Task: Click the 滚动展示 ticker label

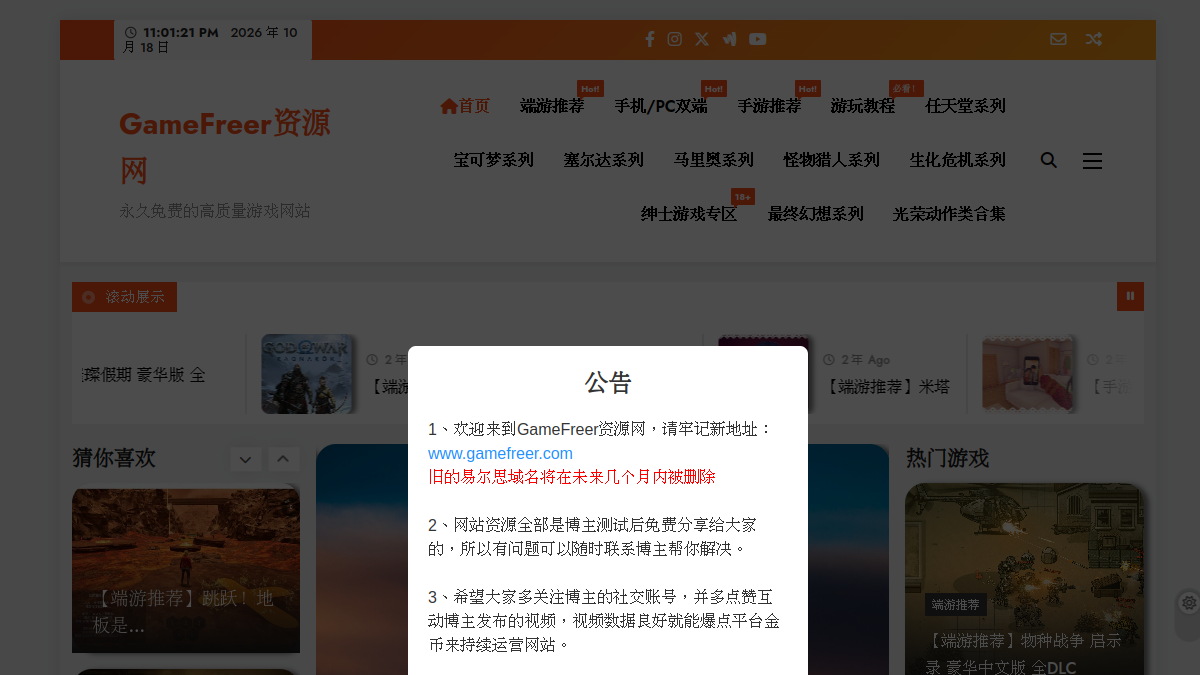Action: click(x=124, y=297)
